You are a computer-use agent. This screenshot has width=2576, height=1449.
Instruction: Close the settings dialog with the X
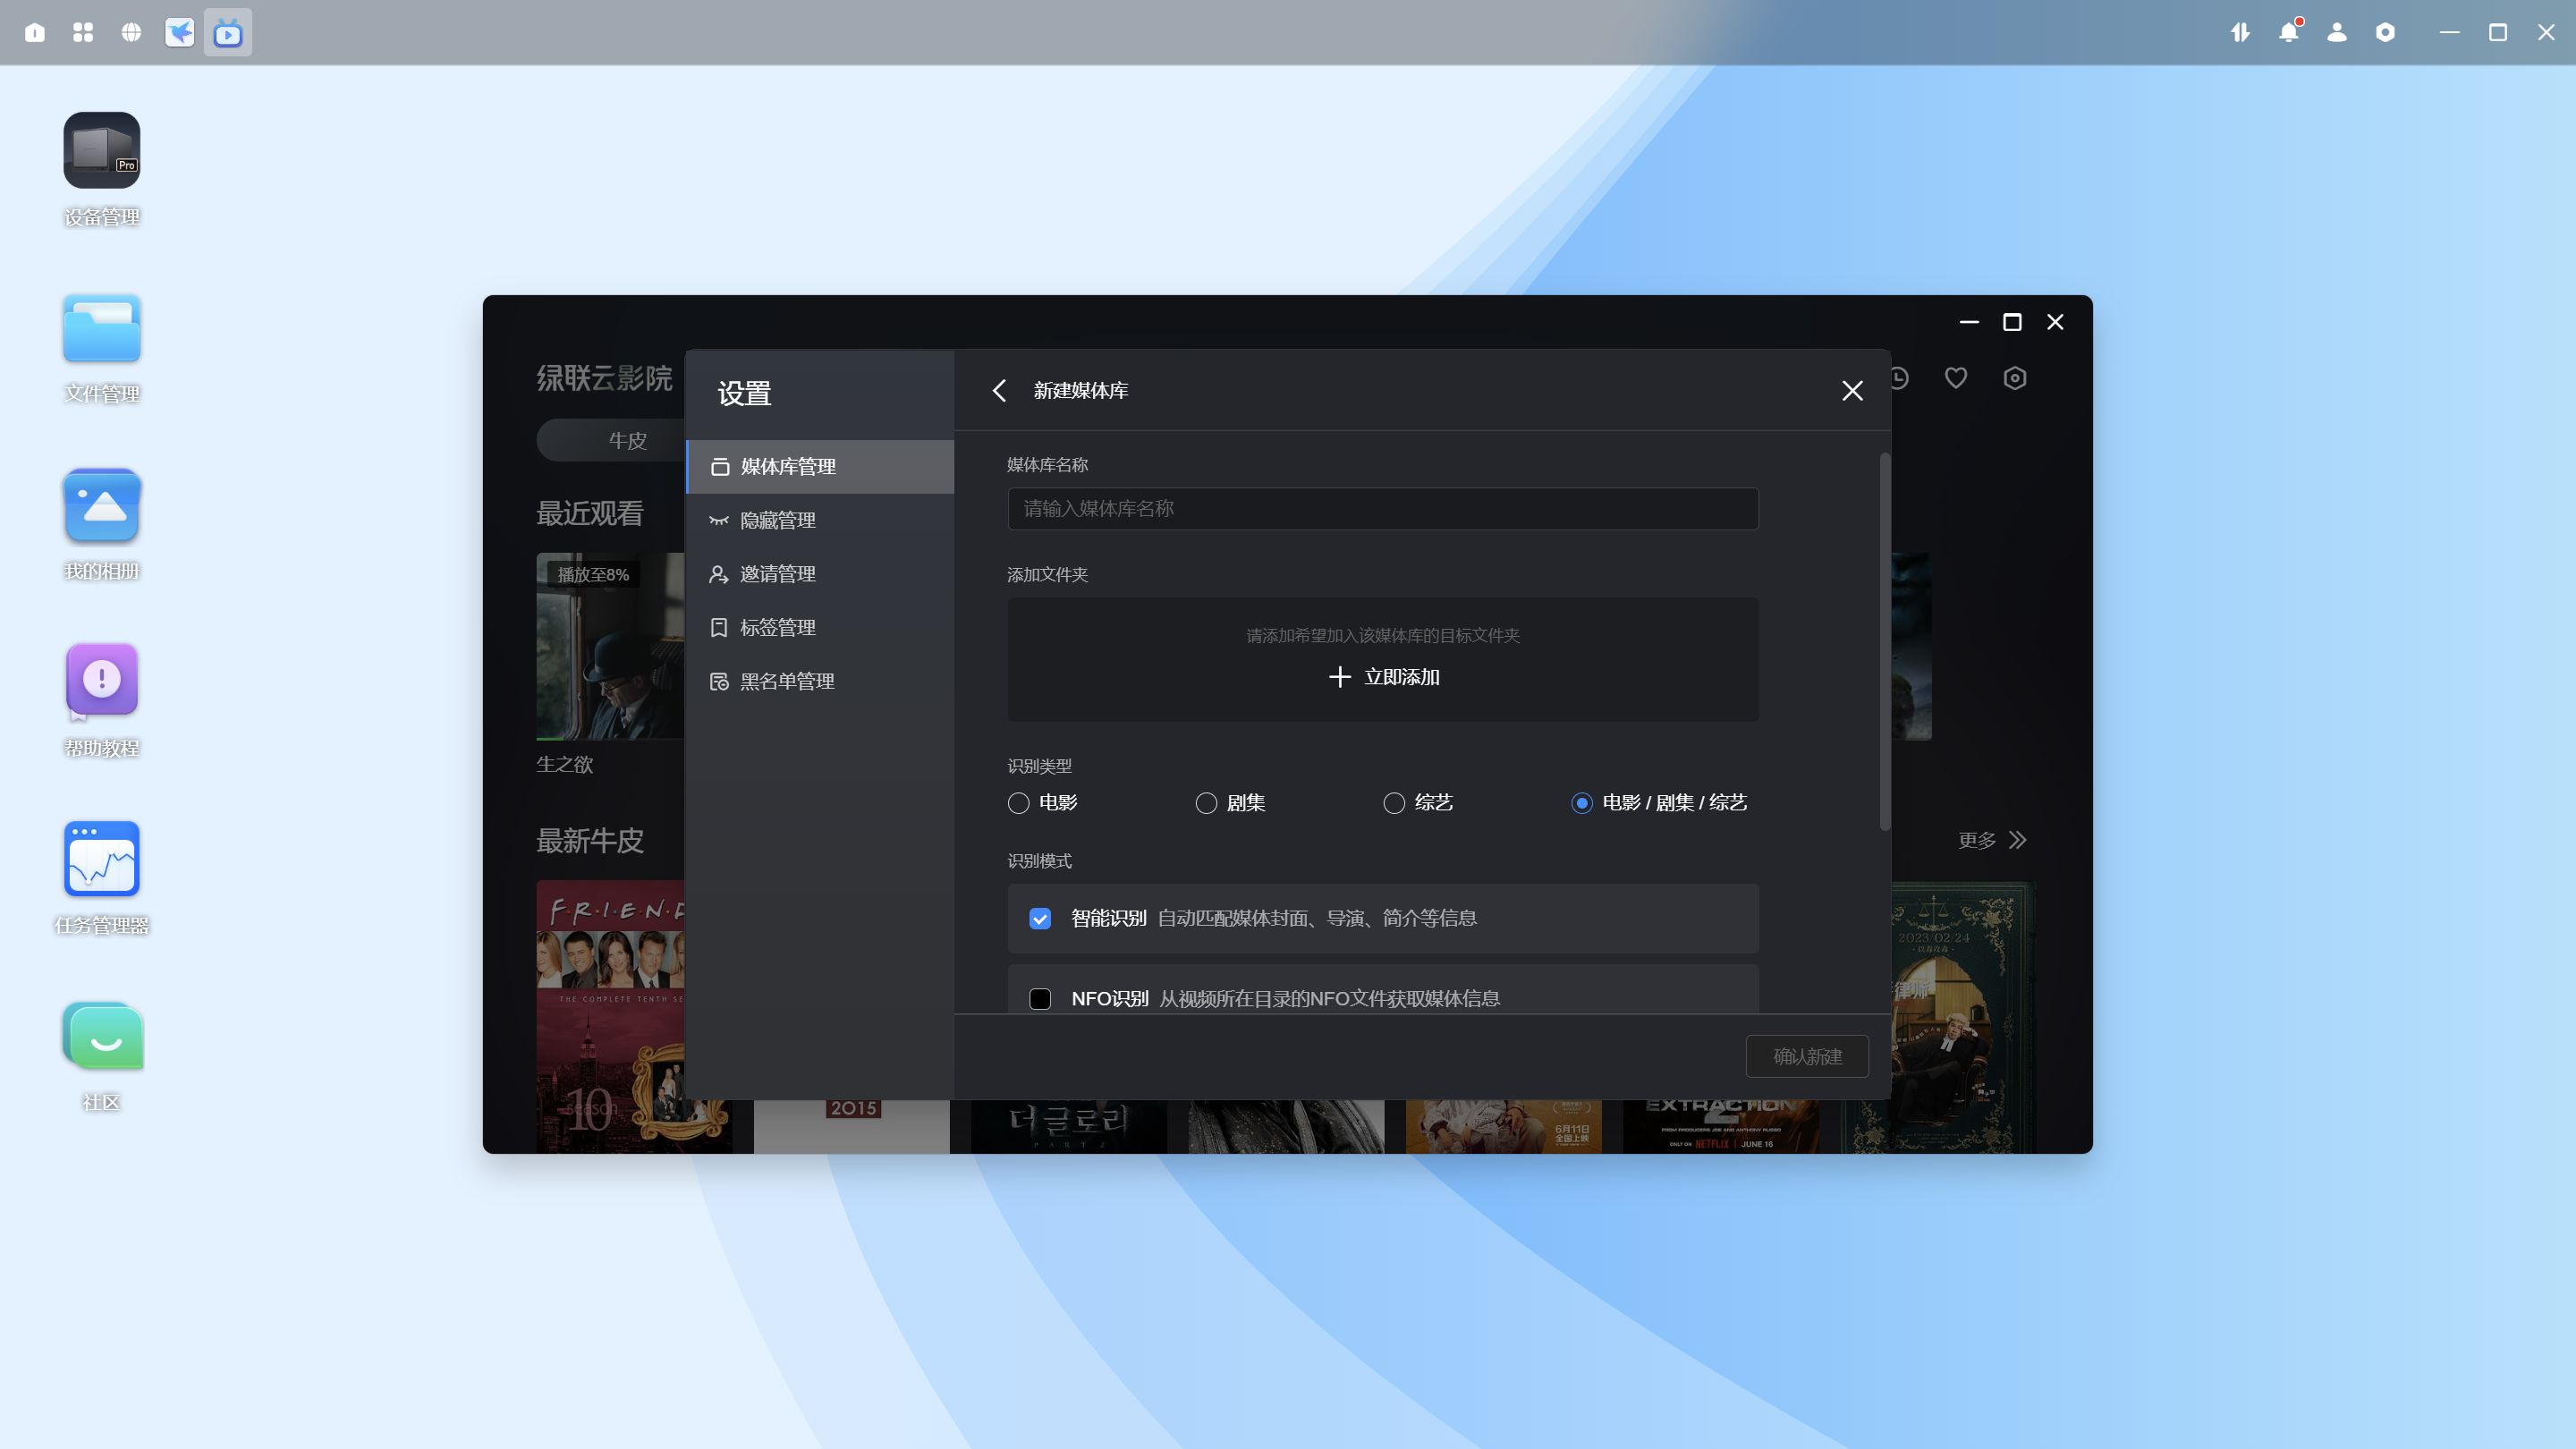pyautogui.click(x=1852, y=390)
